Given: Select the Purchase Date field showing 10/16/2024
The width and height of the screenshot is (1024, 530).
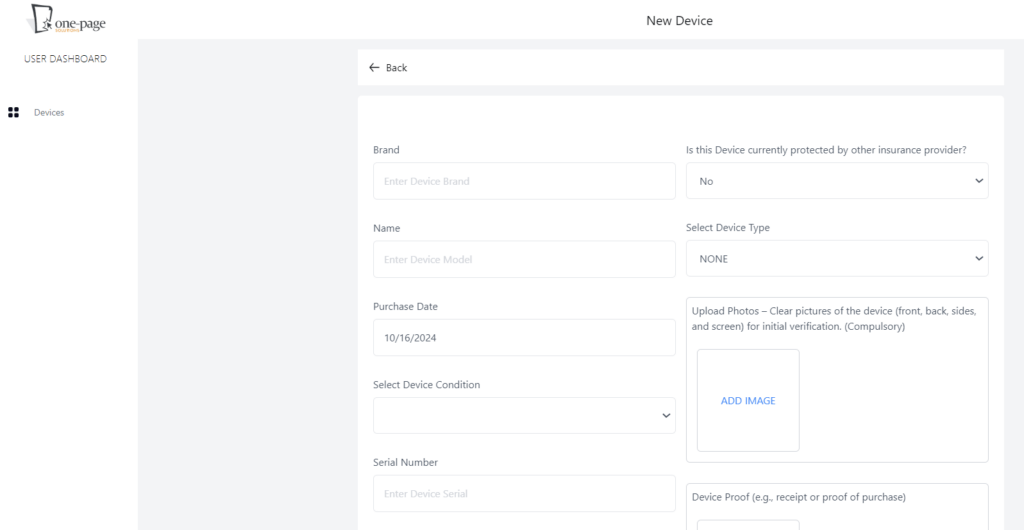Looking at the screenshot, I should pos(523,338).
